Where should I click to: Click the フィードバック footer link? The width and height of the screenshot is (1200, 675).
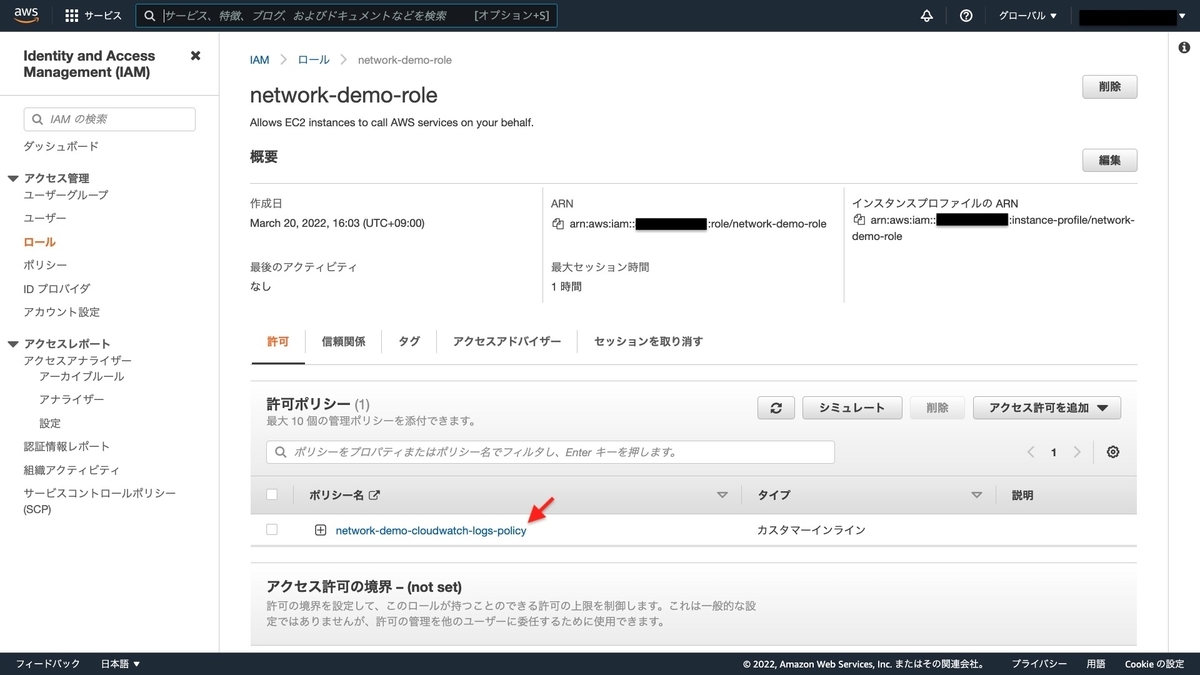tap(48, 664)
